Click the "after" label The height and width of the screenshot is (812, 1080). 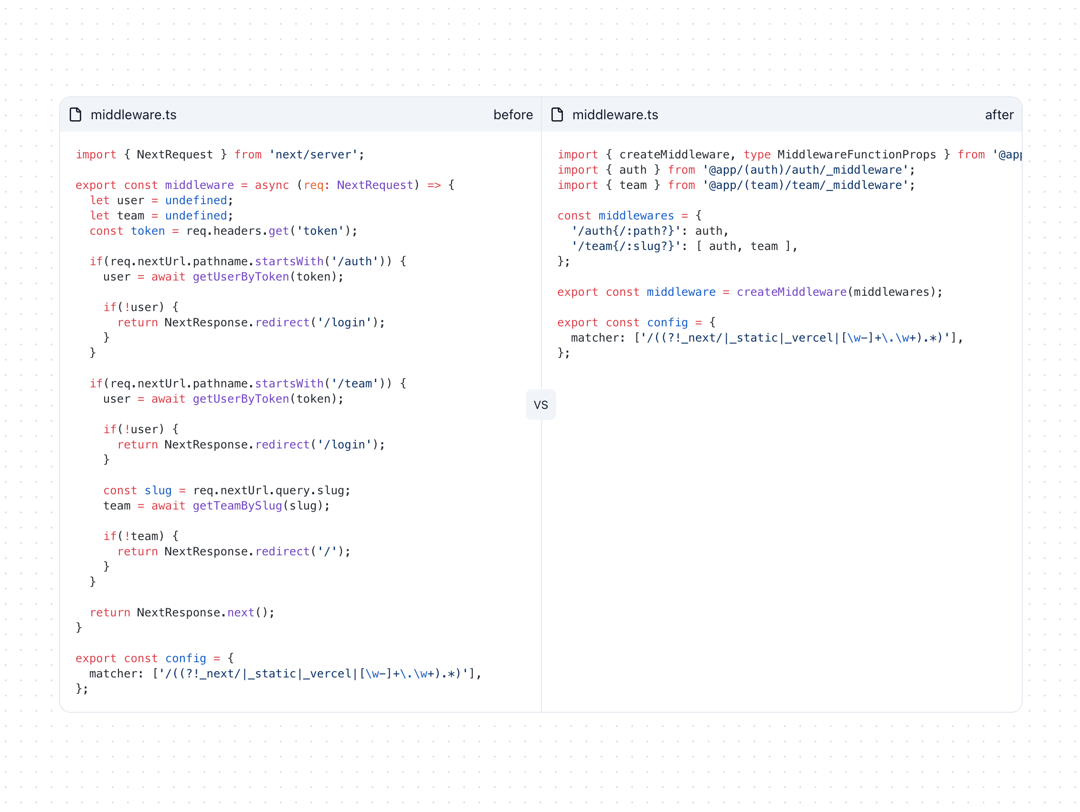point(999,115)
